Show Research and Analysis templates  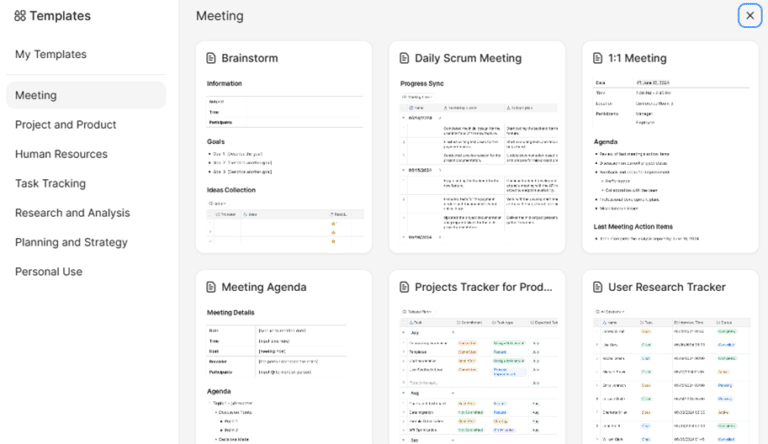click(72, 213)
